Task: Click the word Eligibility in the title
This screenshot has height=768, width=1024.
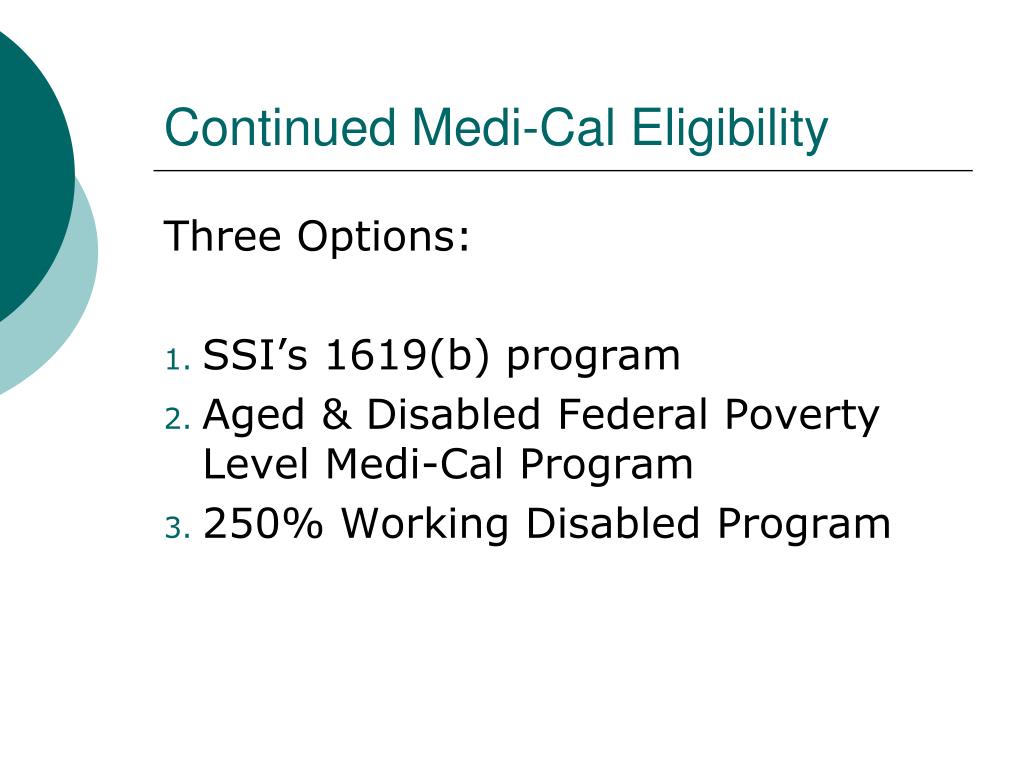Action: click(730, 129)
